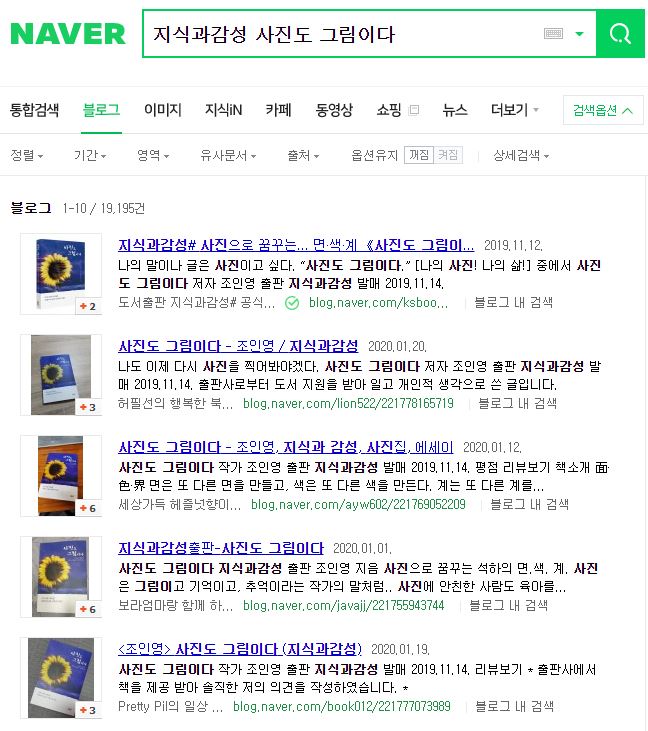Open result 지식과감성출판-사진도 그림이다
Image resolution: width=648 pixels, height=731 pixels.
[x=221, y=549]
